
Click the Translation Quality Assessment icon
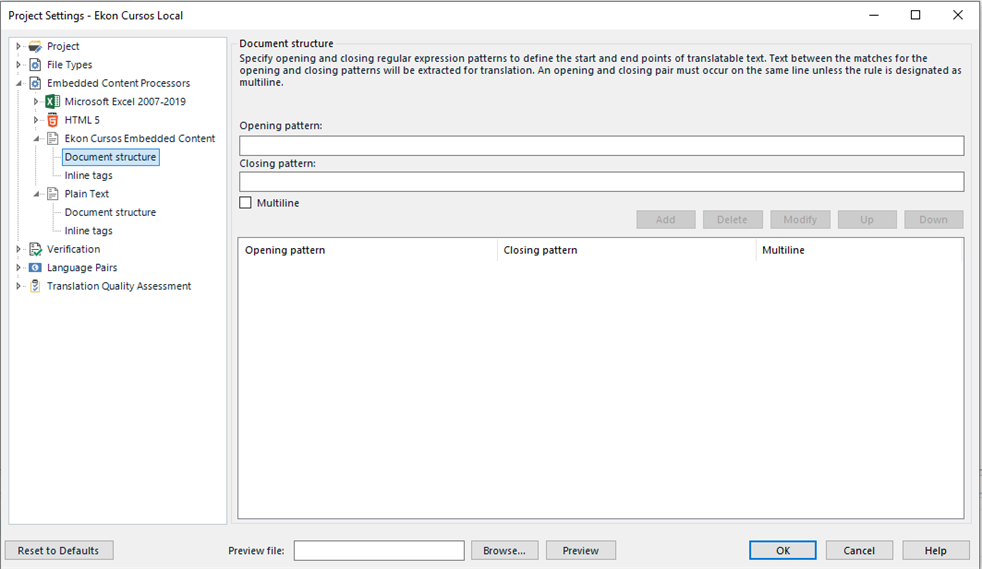35,286
